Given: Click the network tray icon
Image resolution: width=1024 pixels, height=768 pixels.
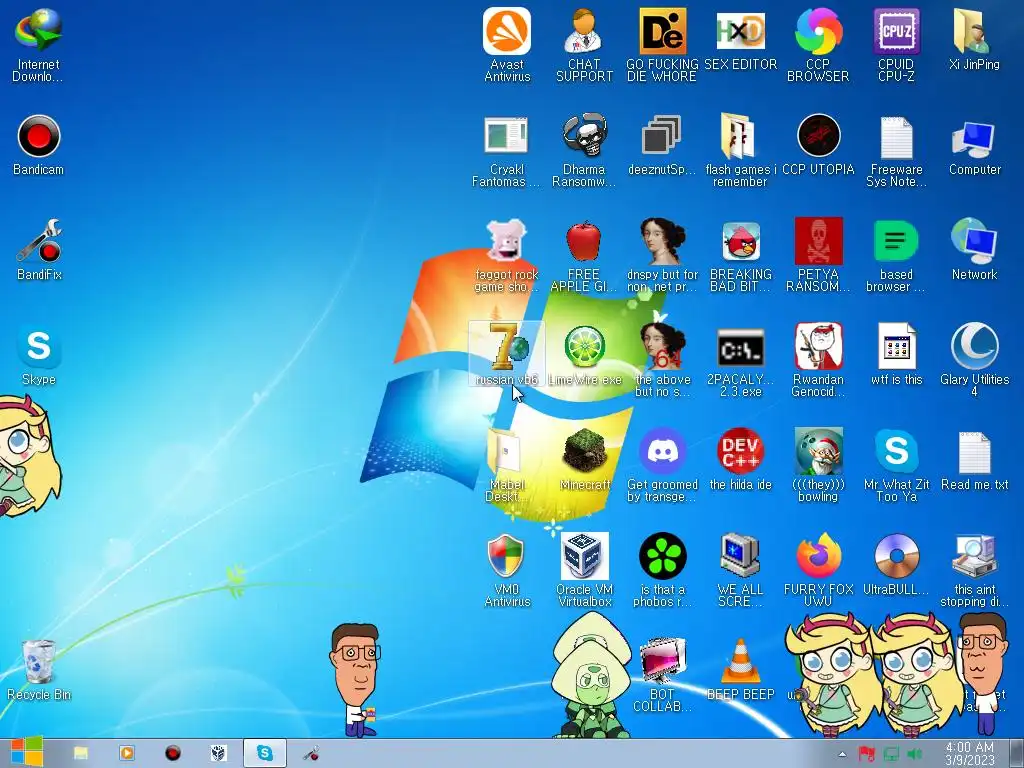Looking at the screenshot, I should pos(891,754).
